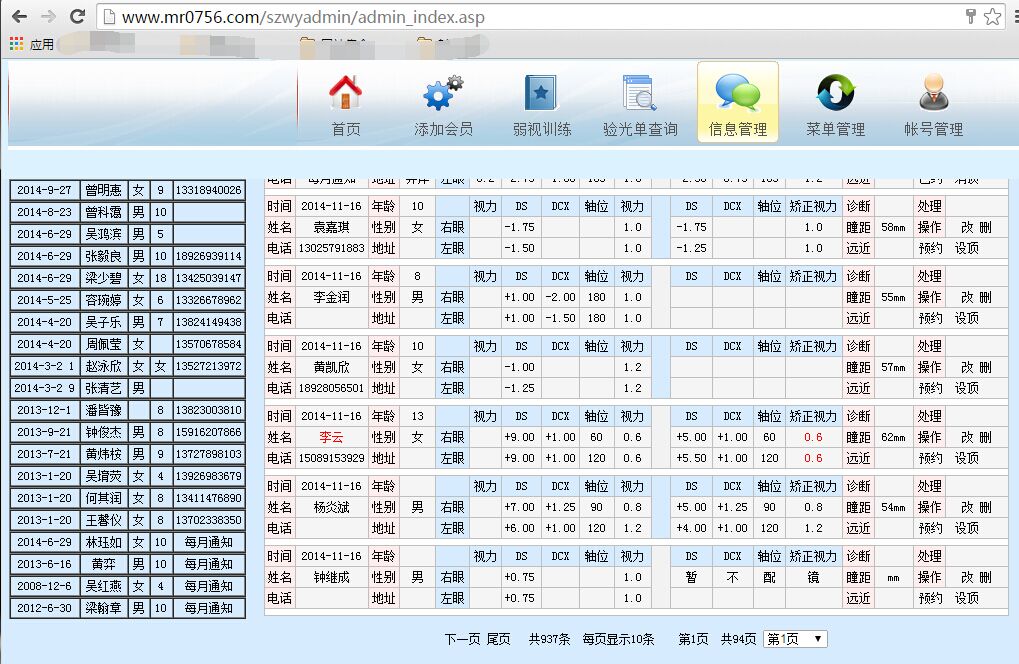Select name 袁嘉琪 in record table

(x=331, y=227)
